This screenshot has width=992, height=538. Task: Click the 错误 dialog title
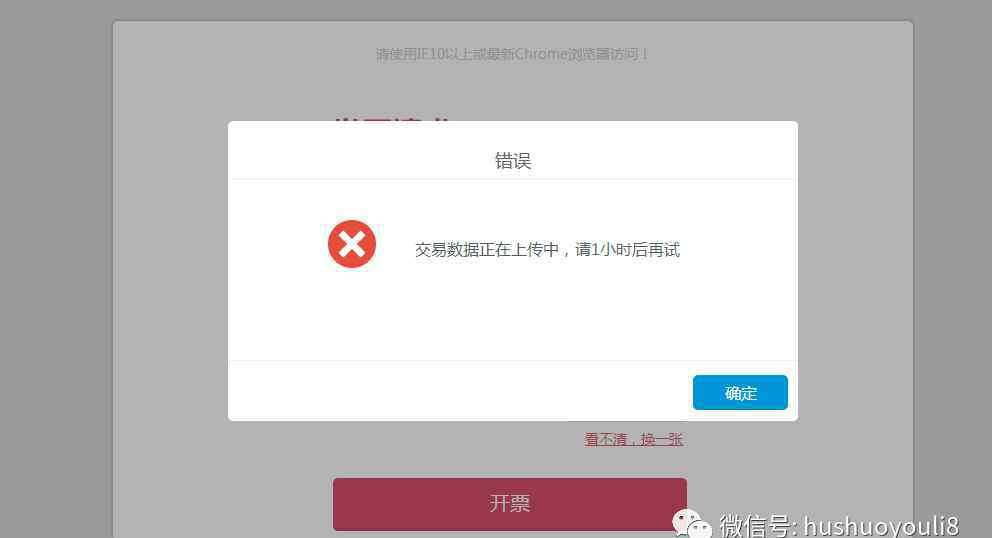pyautogui.click(x=512, y=161)
